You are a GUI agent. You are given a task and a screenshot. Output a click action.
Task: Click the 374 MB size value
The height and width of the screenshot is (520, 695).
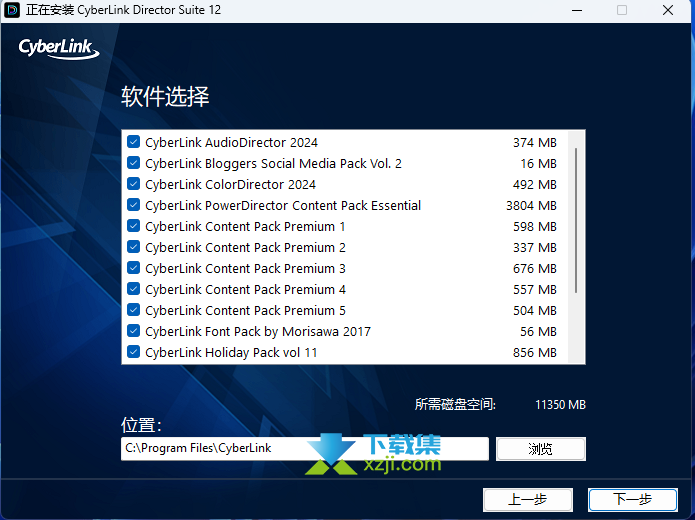535,142
